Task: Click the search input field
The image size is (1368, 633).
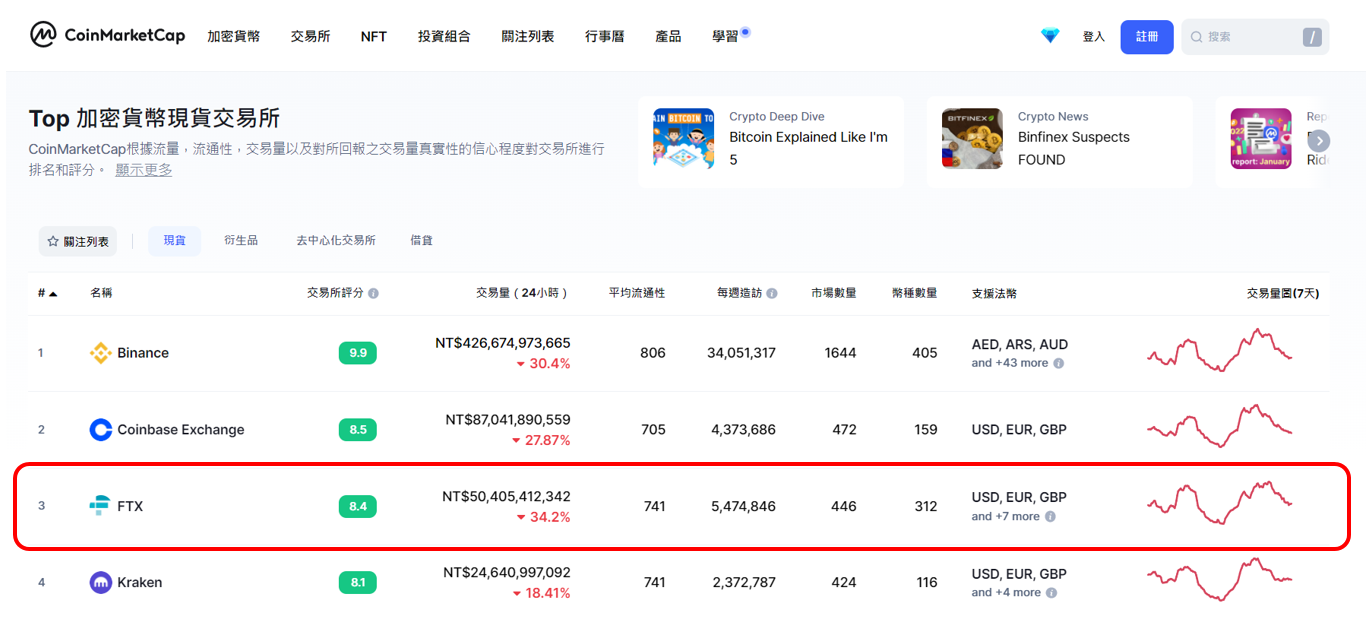Action: [x=1255, y=37]
